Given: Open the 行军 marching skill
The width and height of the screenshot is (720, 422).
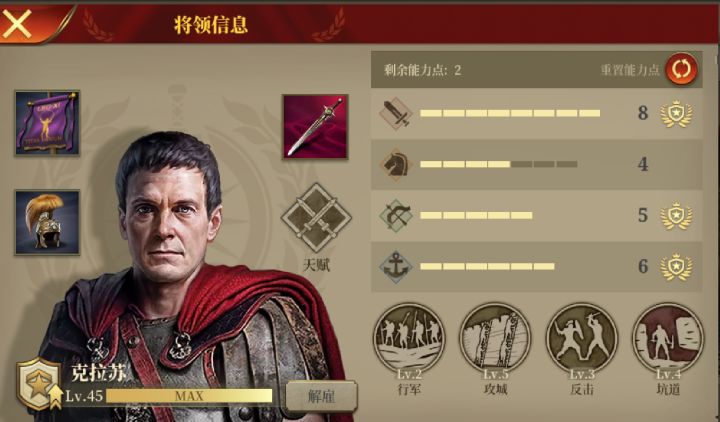Looking at the screenshot, I should [409, 339].
